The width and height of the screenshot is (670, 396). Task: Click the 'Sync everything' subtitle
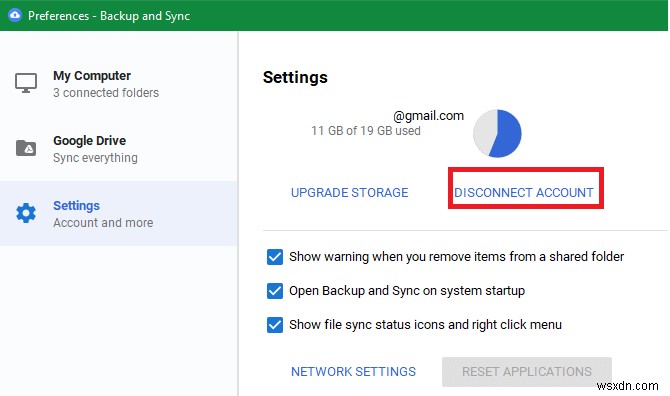tap(95, 158)
